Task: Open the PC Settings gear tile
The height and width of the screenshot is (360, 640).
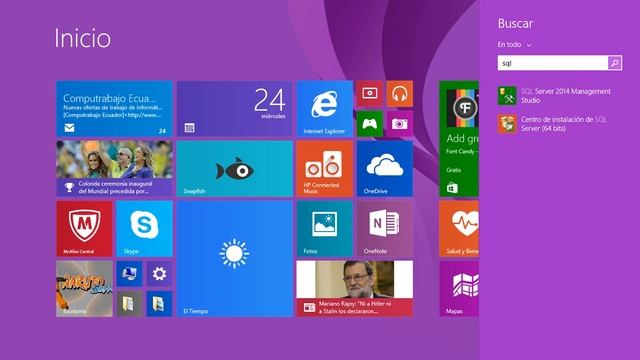Action: [159, 273]
